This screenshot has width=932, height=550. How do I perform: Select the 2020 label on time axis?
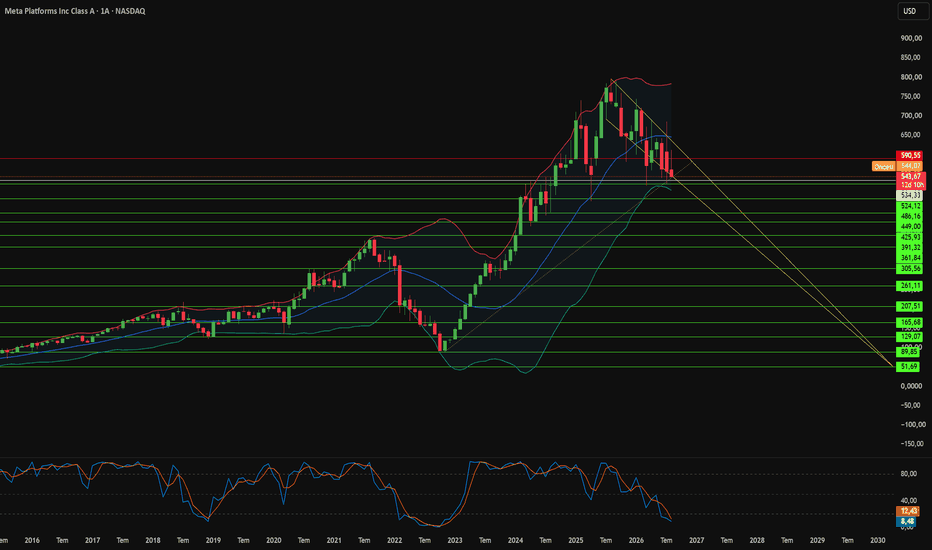(x=273, y=540)
